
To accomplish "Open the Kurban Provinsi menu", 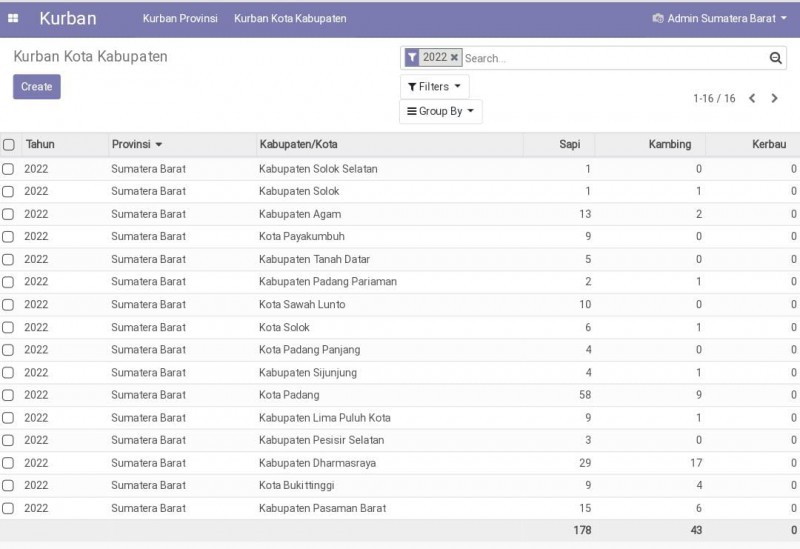I will pos(180,18).
